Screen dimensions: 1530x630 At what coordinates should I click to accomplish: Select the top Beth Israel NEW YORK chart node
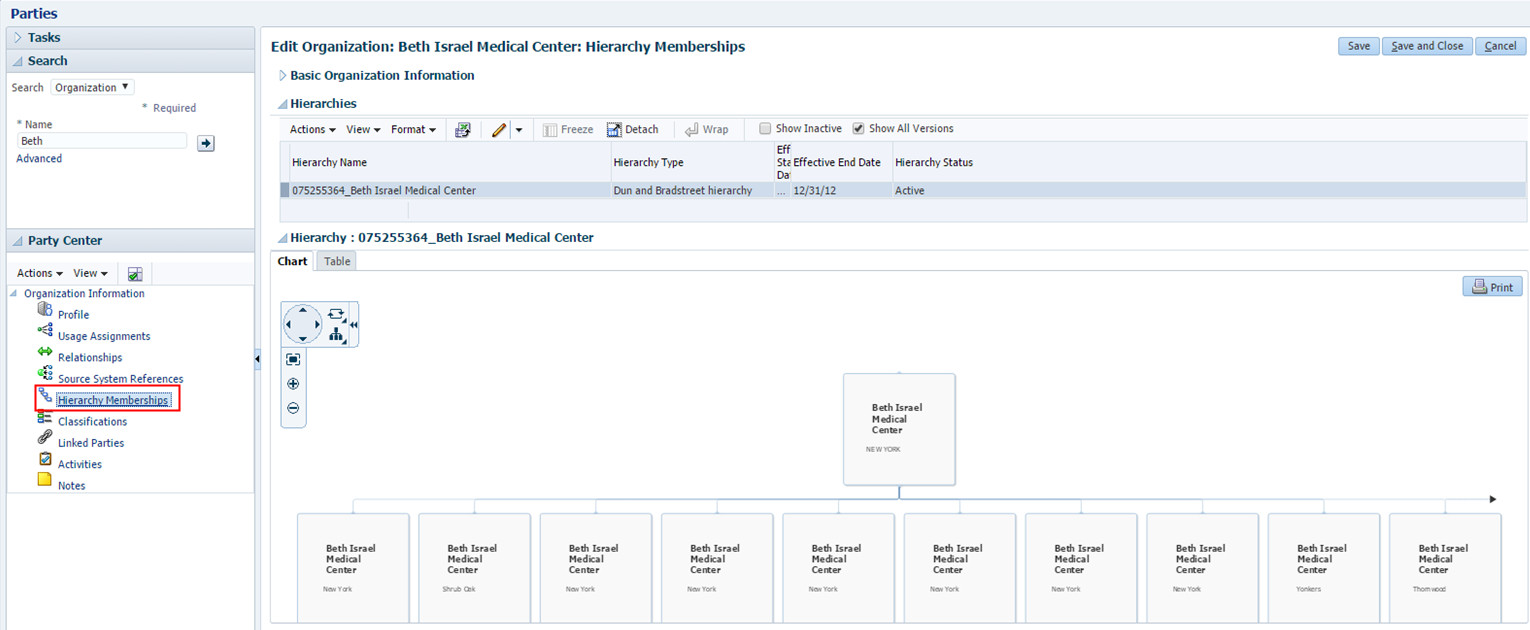[899, 429]
